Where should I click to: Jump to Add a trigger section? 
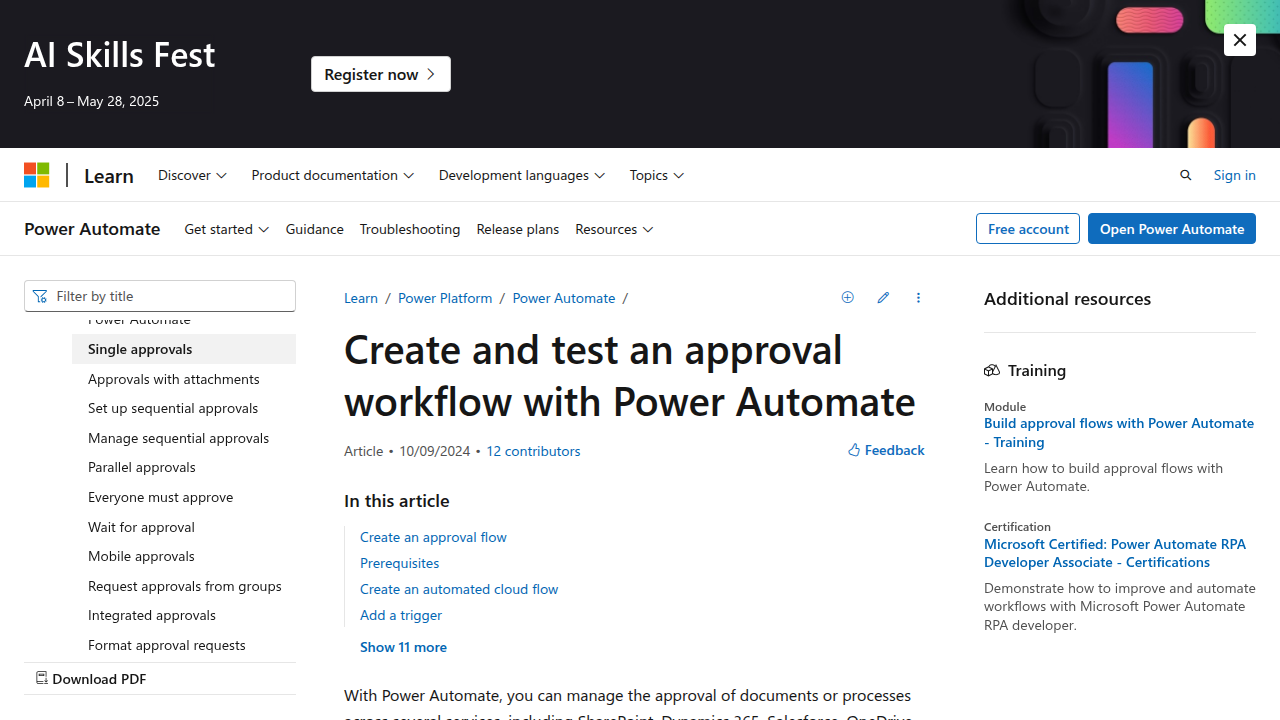click(x=401, y=615)
